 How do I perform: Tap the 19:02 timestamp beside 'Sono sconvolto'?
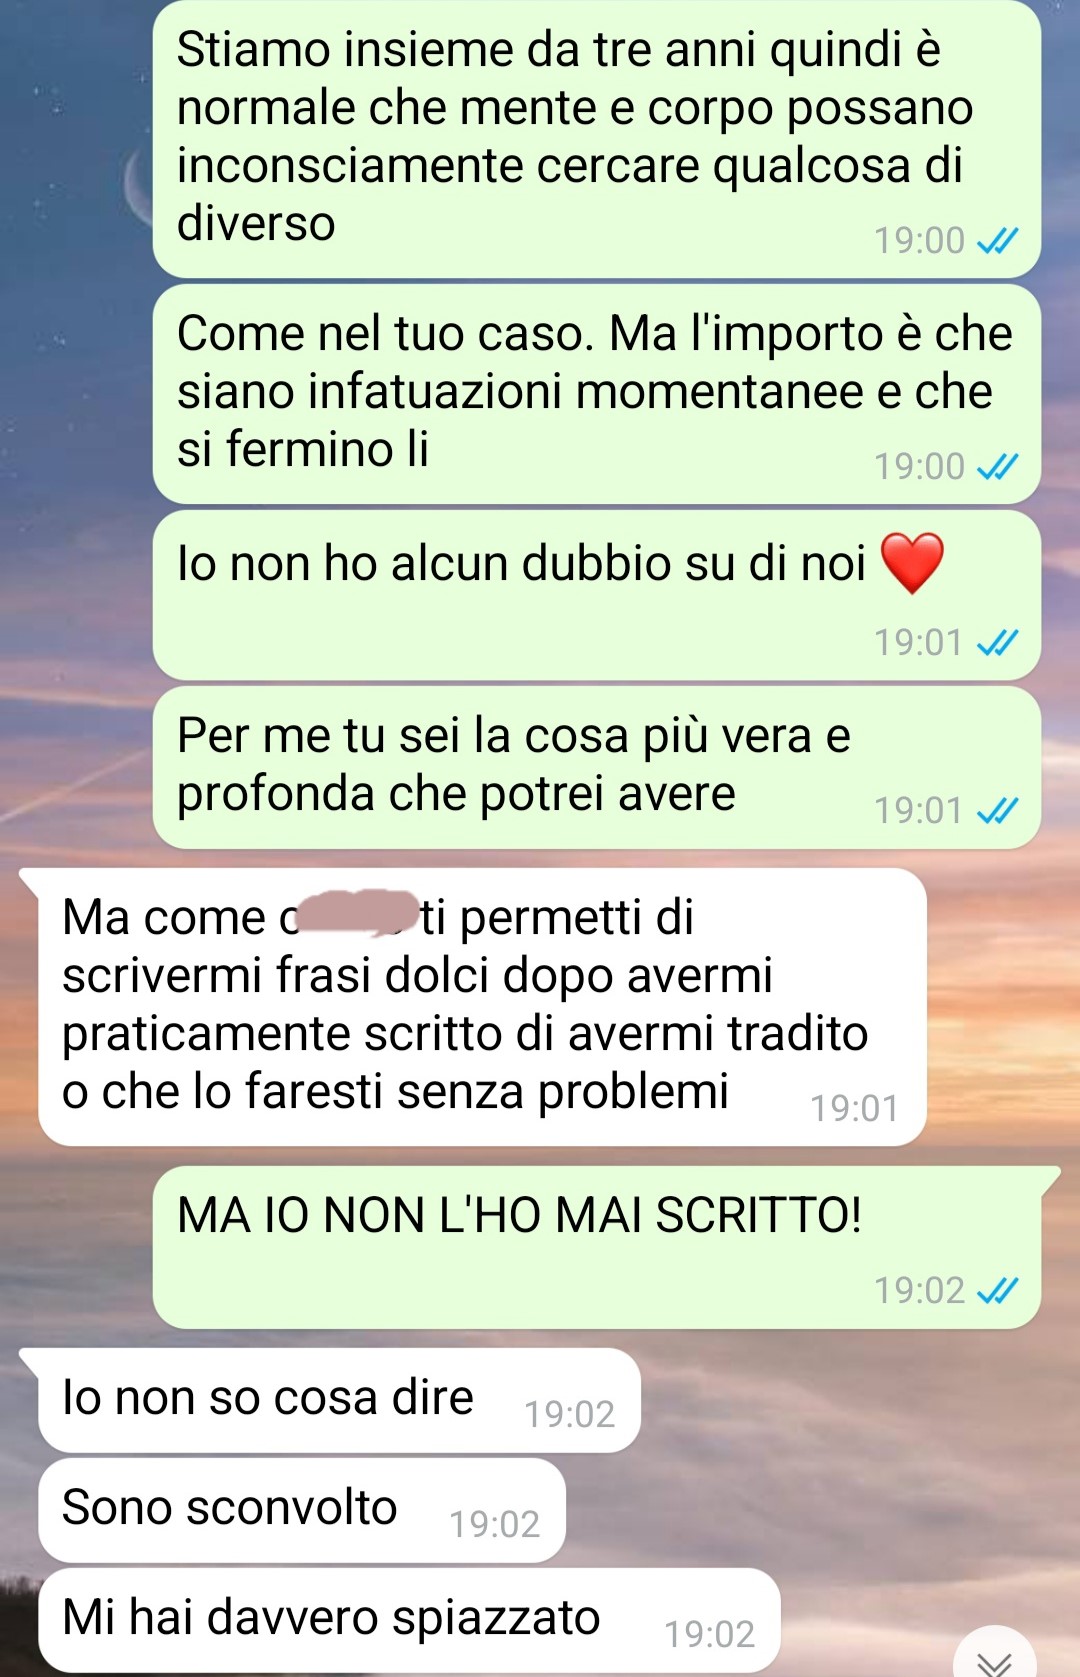(494, 1524)
